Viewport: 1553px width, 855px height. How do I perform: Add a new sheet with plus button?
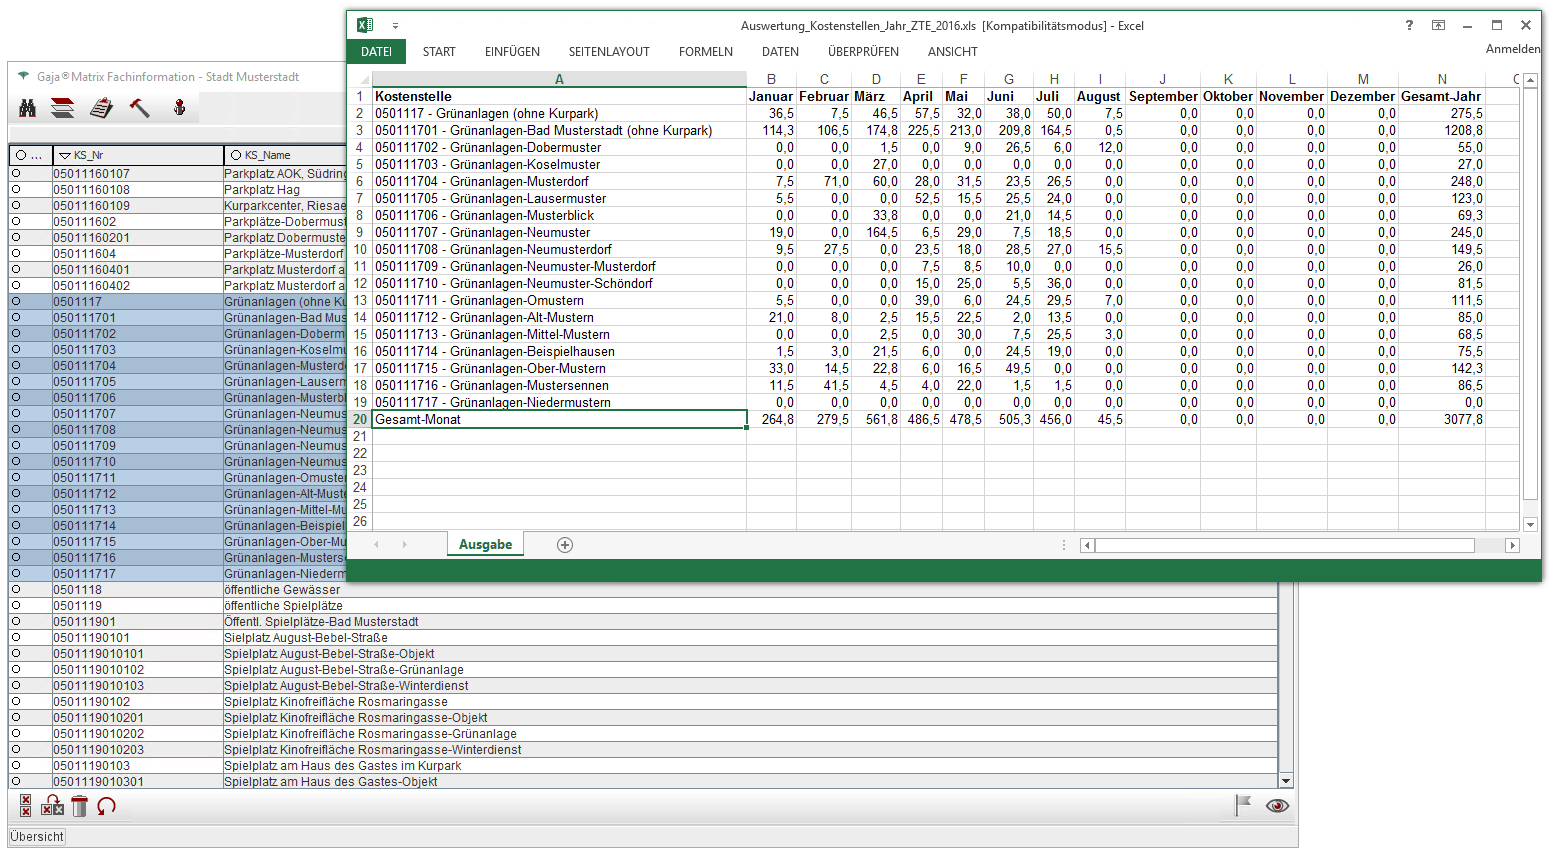[x=565, y=545]
